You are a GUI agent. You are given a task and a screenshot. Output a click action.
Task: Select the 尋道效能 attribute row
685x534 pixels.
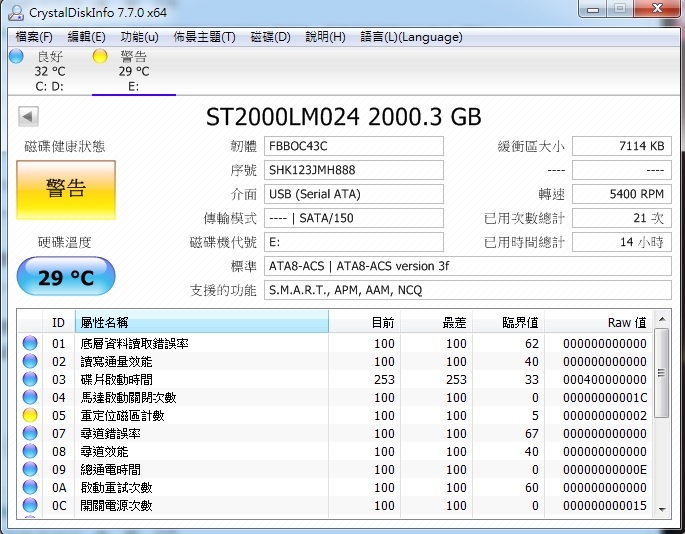point(335,451)
